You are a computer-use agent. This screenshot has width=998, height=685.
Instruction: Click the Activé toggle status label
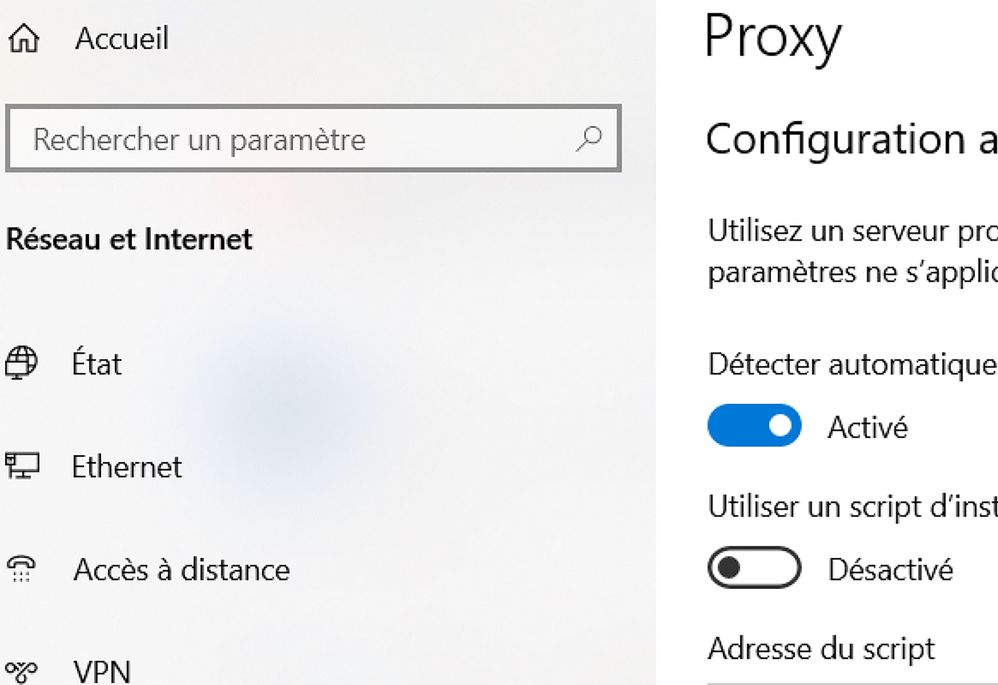(868, 428)
